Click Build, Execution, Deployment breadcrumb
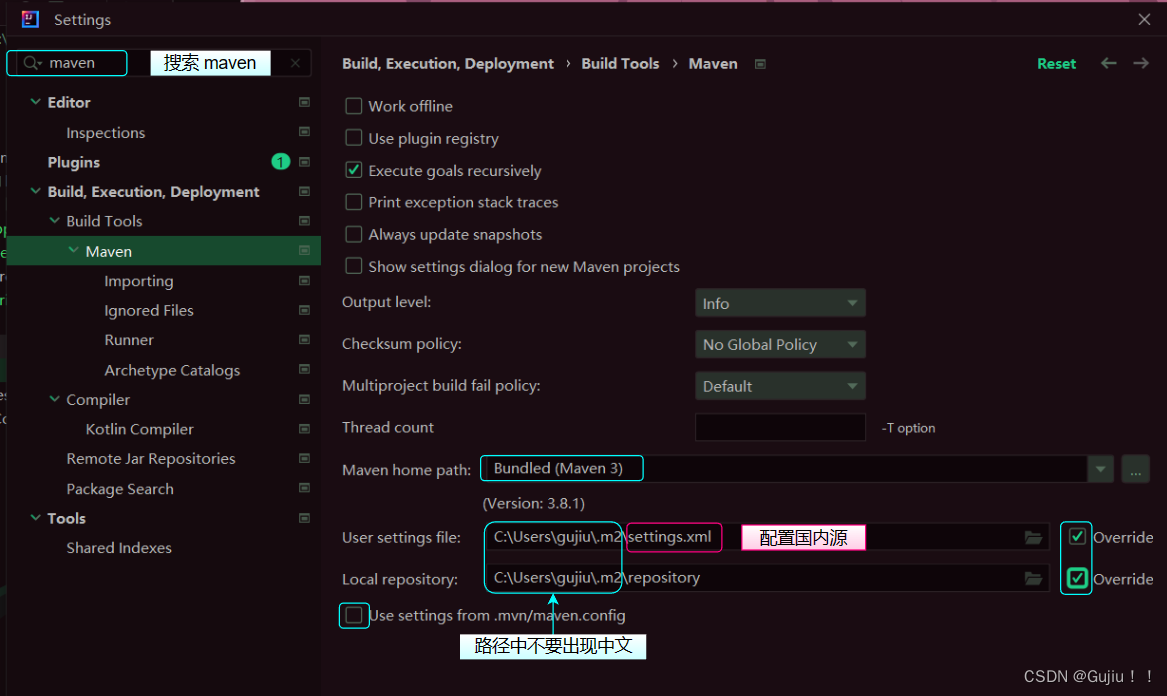Screen dimensions: 1167x696 pyautogui.click(x=447, y=64)
